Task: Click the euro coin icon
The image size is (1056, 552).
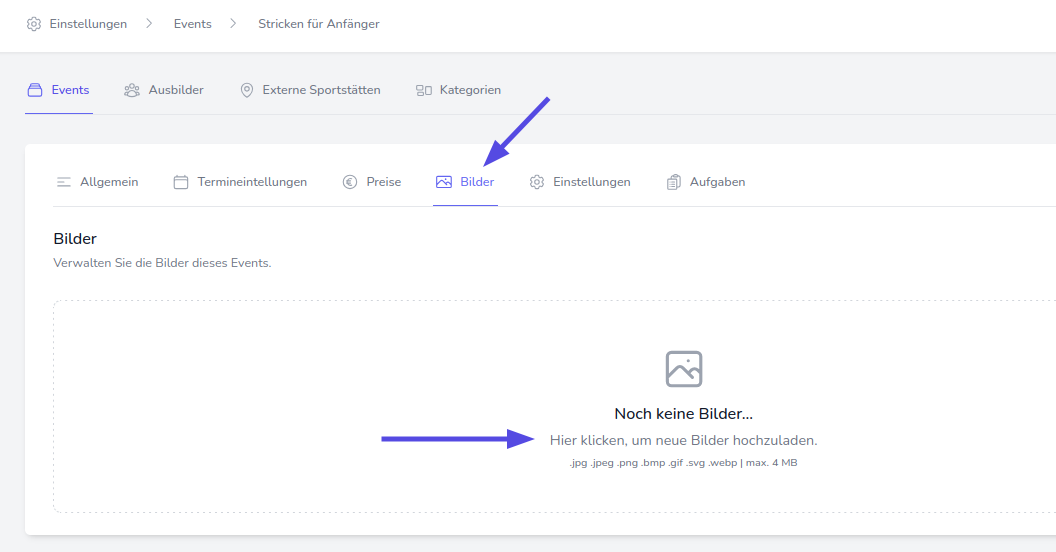Action: (350, 182)
